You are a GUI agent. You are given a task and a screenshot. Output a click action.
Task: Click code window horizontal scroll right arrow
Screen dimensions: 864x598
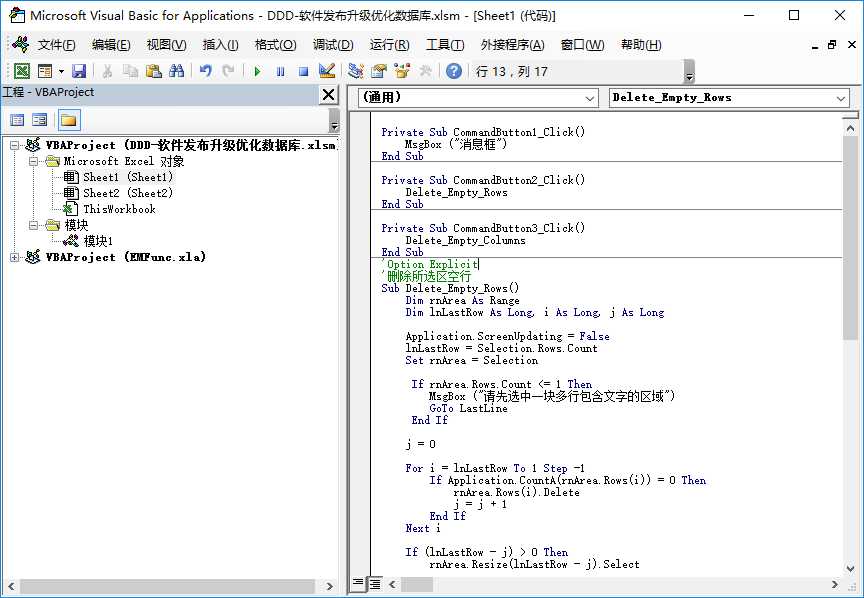pyautogui.click(x=834, y=584)
